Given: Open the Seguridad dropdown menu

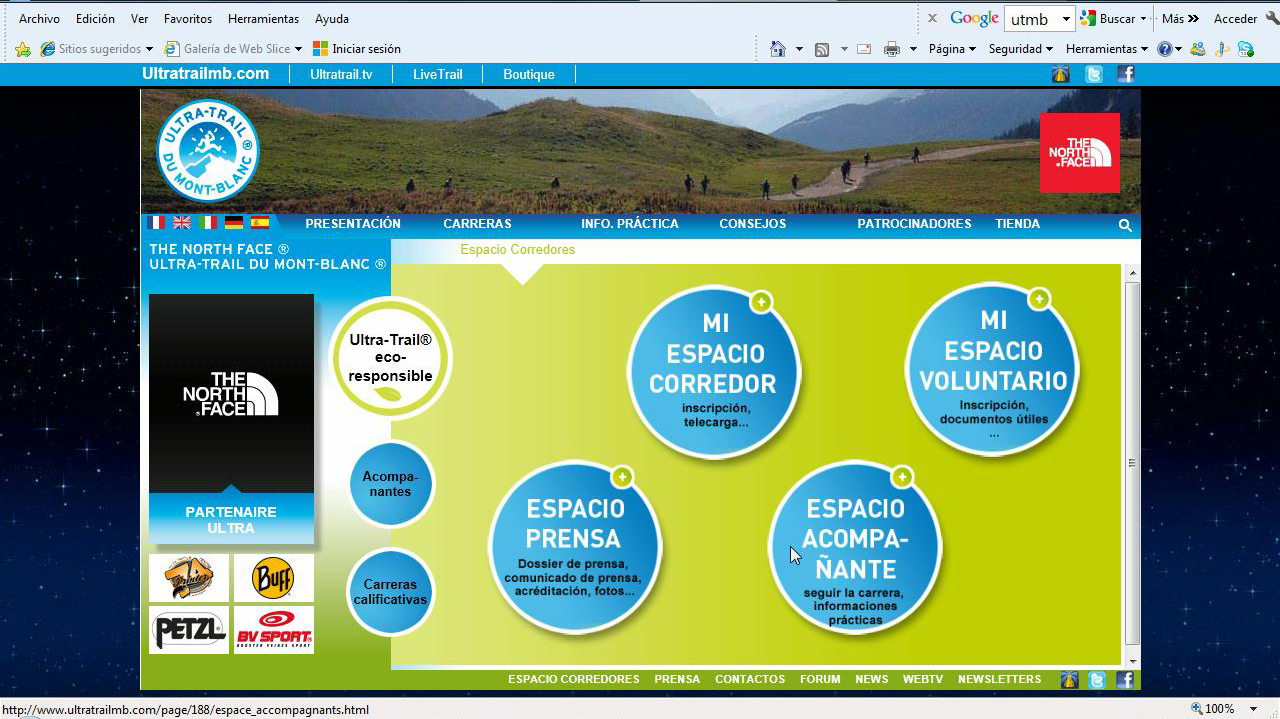Looking at the screenshot, I should tap(1020, 49).
